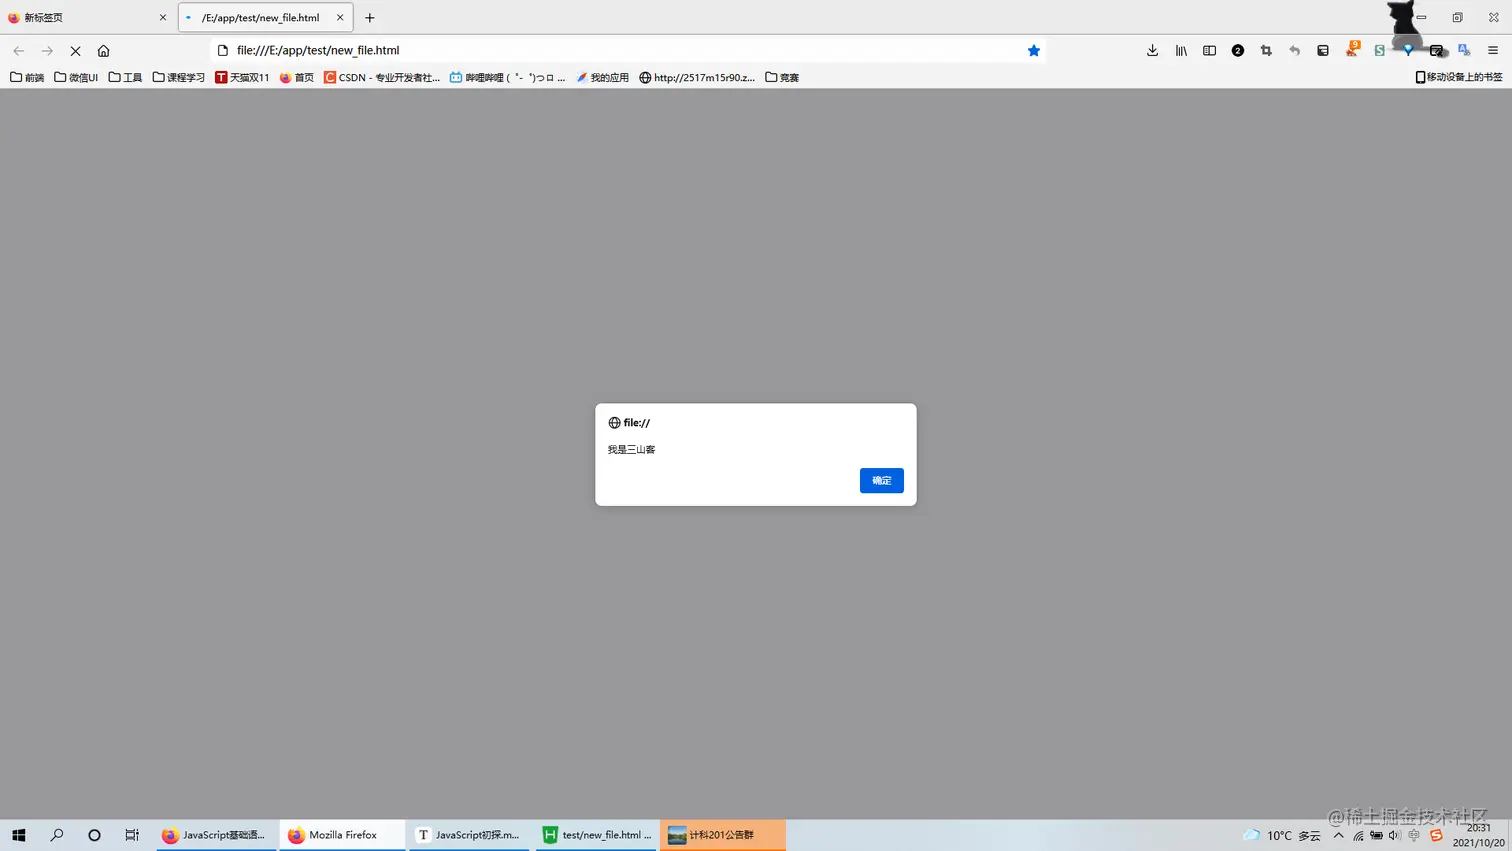Restore down the Firefox window
This screenshot has height=851, width=1512.
pyautogui.click(x=1457, y=17)
